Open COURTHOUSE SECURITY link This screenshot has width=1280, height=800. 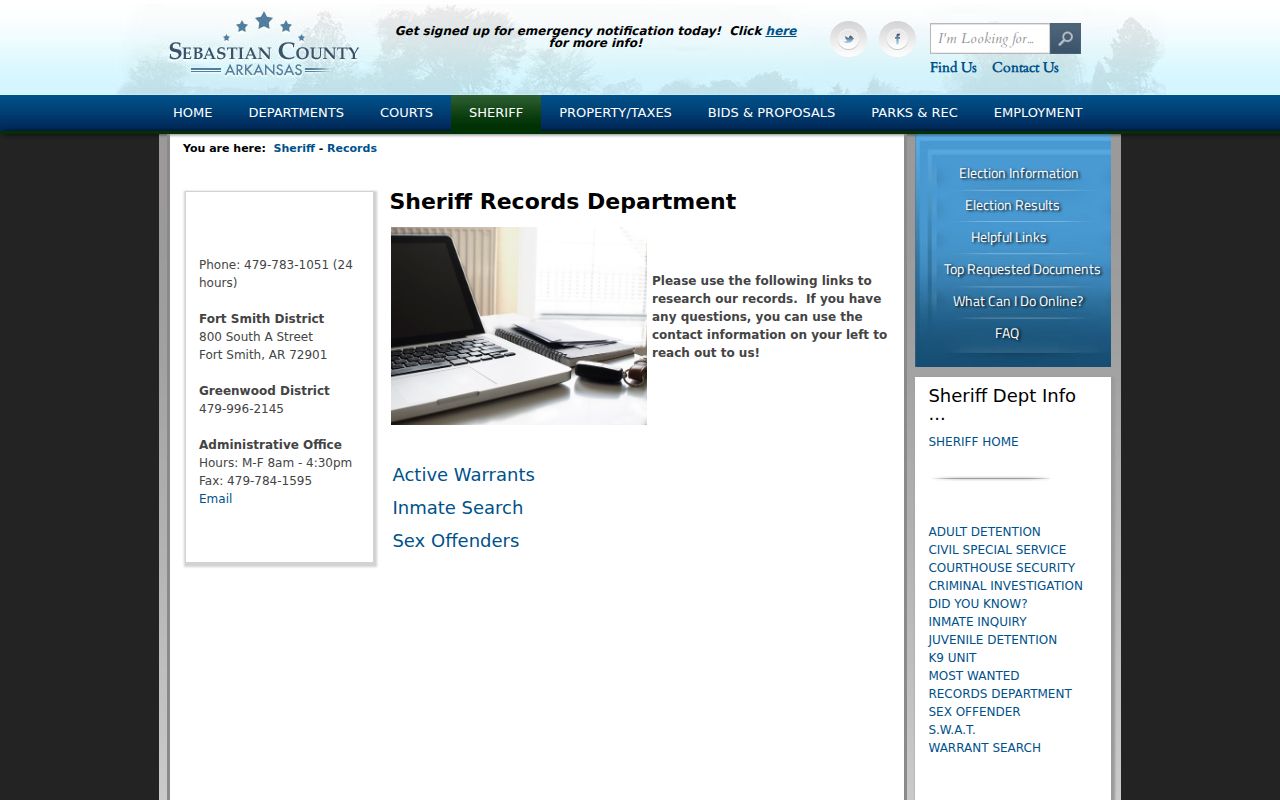tap(1001, 568)
